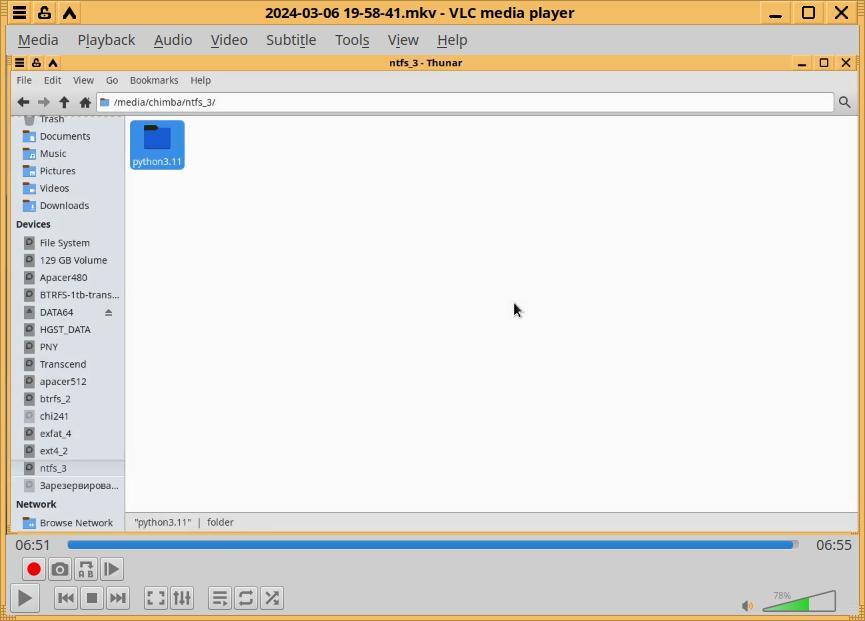Open the VLC Video menu
This screenshot has height=621, width=865.
229,40
